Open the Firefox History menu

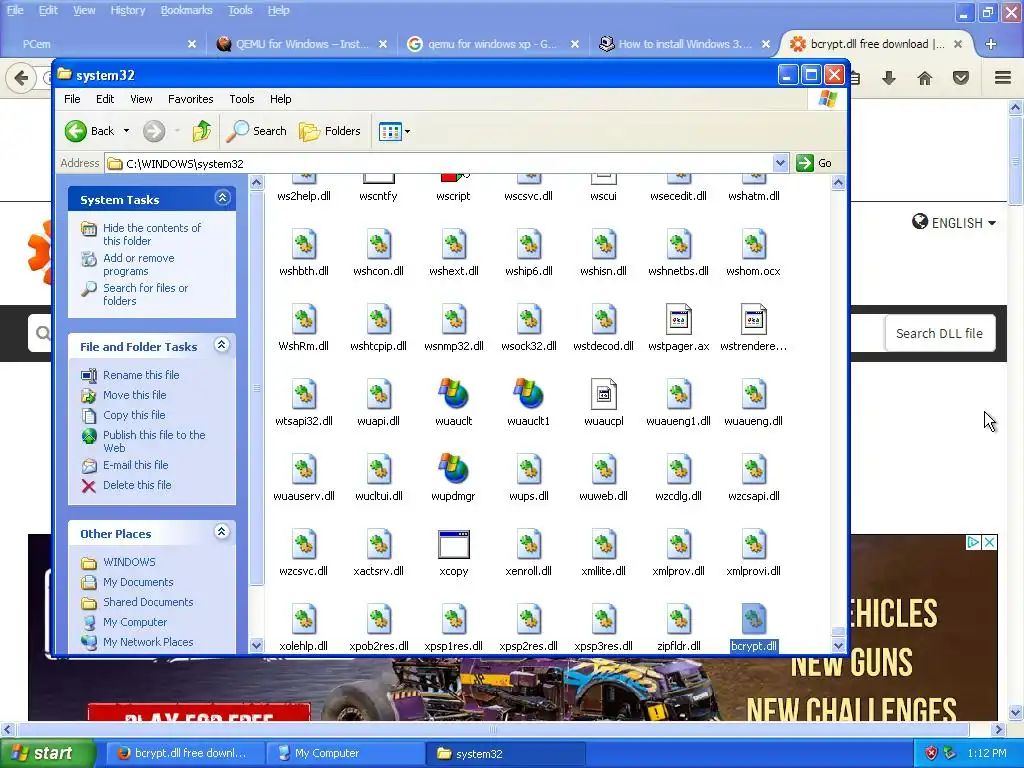[127, 10]
